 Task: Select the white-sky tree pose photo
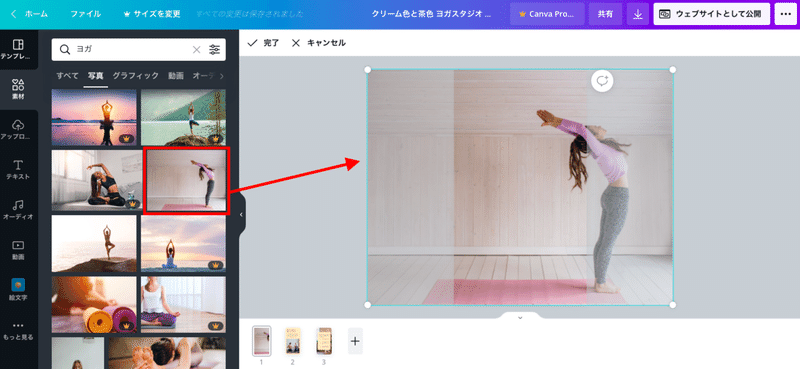pos(94,243)
